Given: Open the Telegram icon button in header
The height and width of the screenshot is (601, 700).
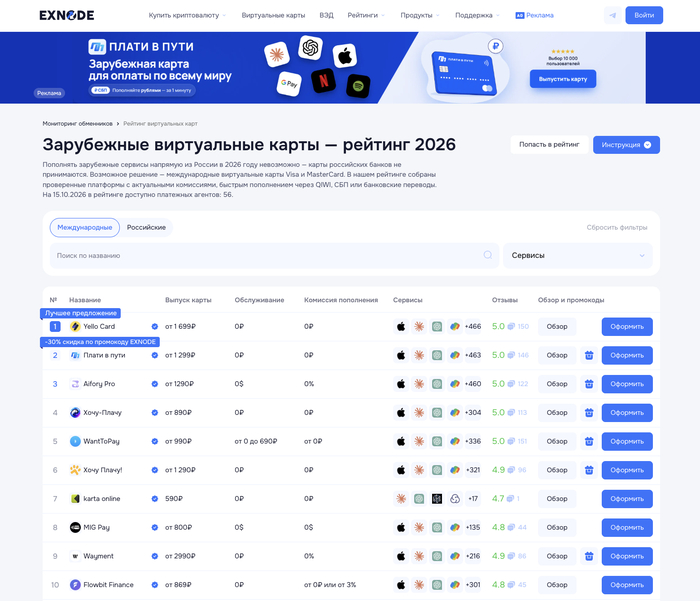Looking at the screenshot, I should [612, 15].
